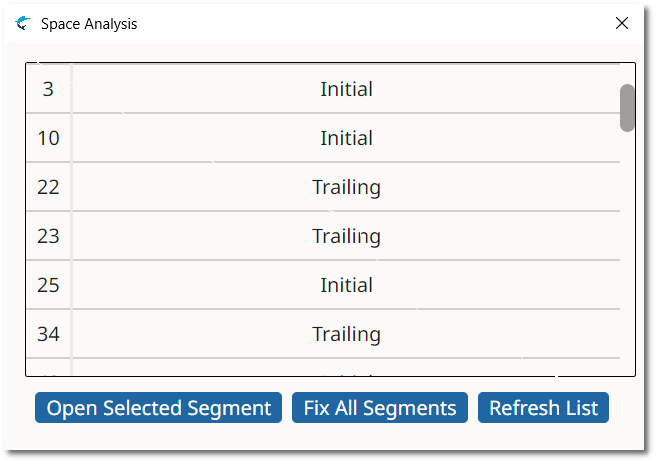The width and height of the screenshot is (656, 462).
Task: Click the partially visible row below segment 34
Action: point(346,368)
